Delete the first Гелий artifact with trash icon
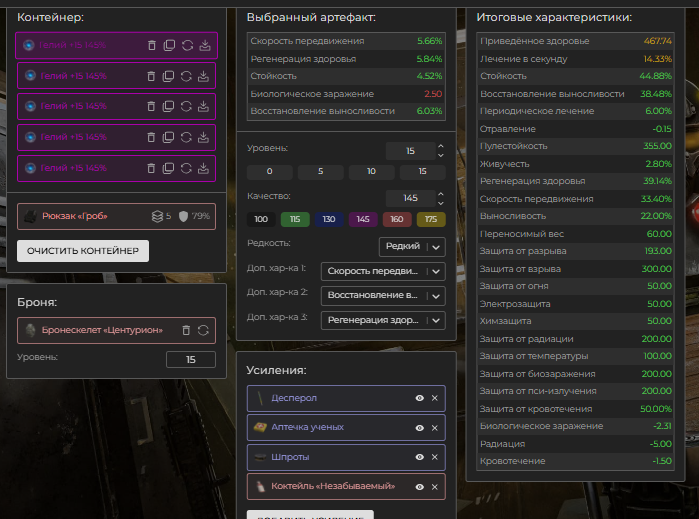This screenshot has width=699, height=519. coord(152,45)
